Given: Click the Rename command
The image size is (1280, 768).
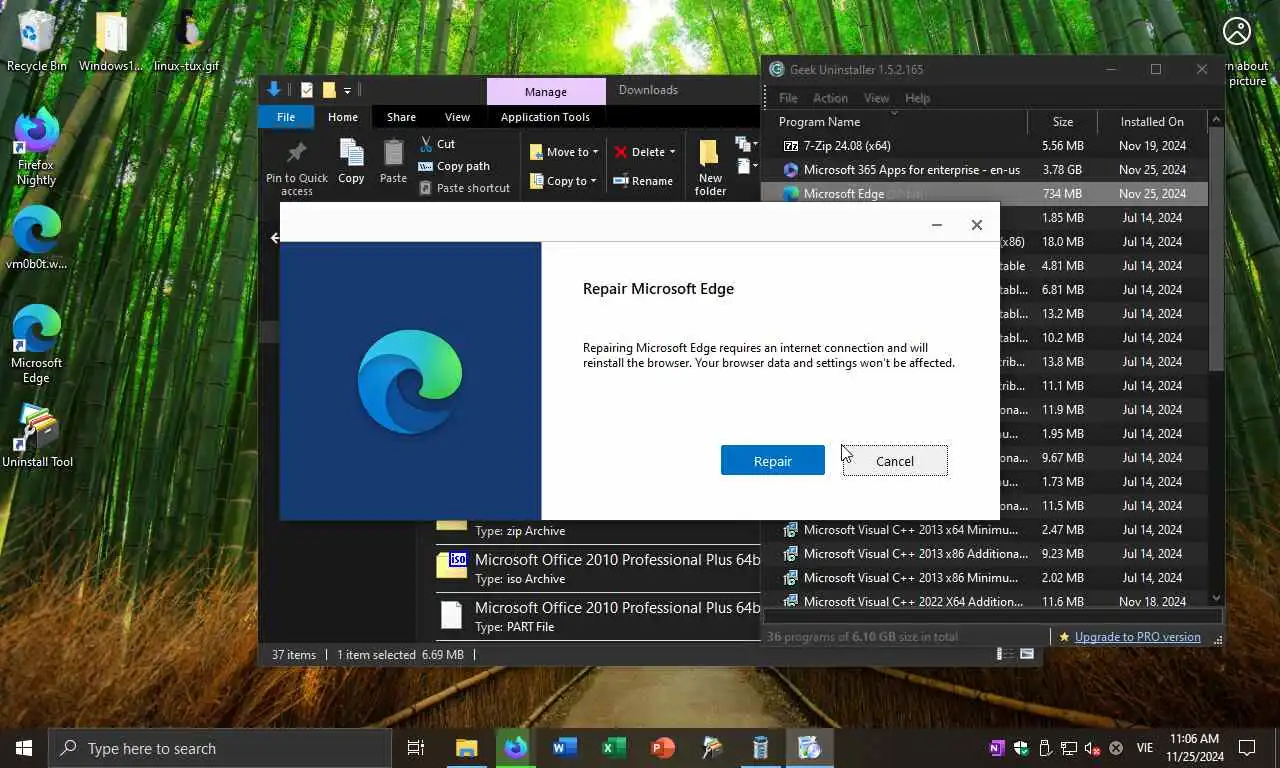Looking at the screenshot, I should 642,181.
